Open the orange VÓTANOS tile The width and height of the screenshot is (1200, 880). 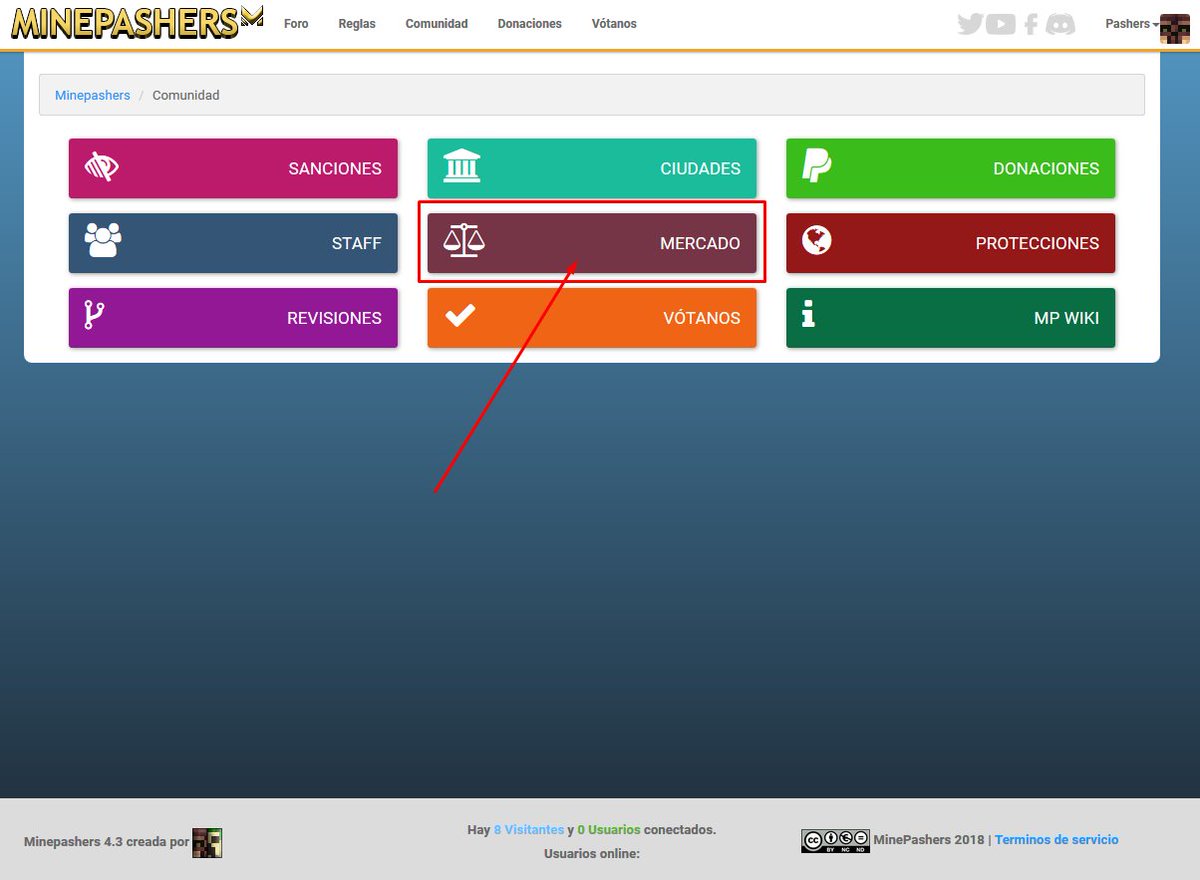(x=592, y=318)
